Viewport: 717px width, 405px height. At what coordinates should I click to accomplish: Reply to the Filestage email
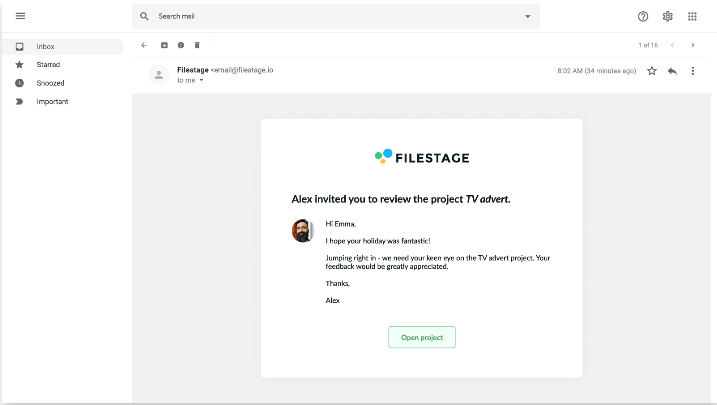(672, 71)
